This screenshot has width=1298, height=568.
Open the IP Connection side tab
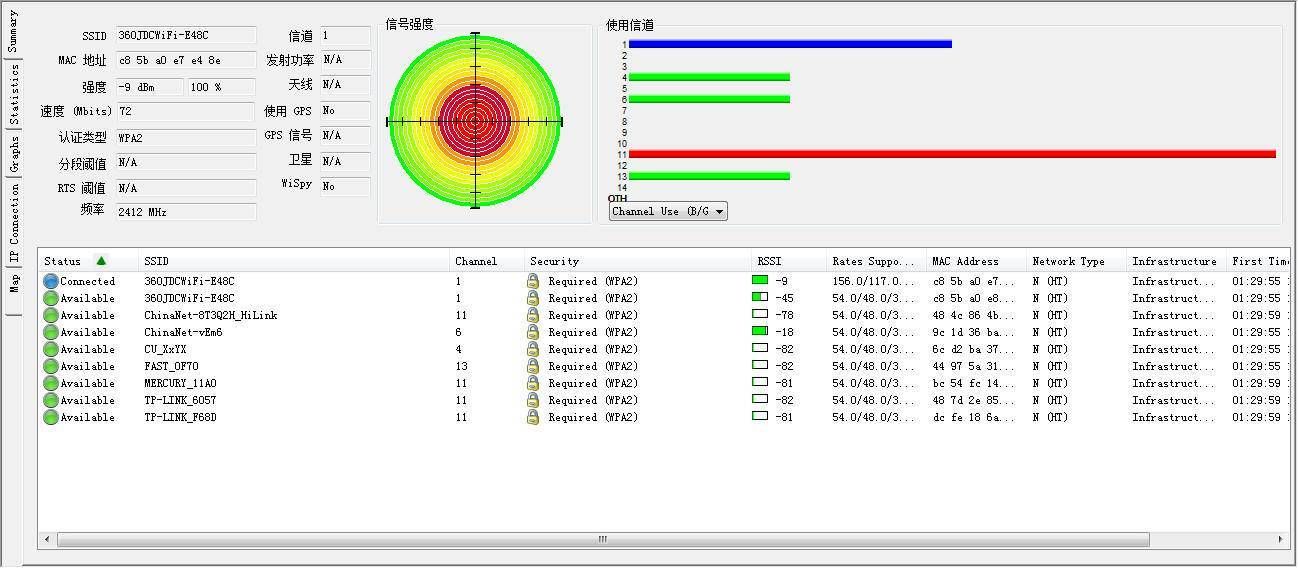pyautogui.click(x=13, y=222)
